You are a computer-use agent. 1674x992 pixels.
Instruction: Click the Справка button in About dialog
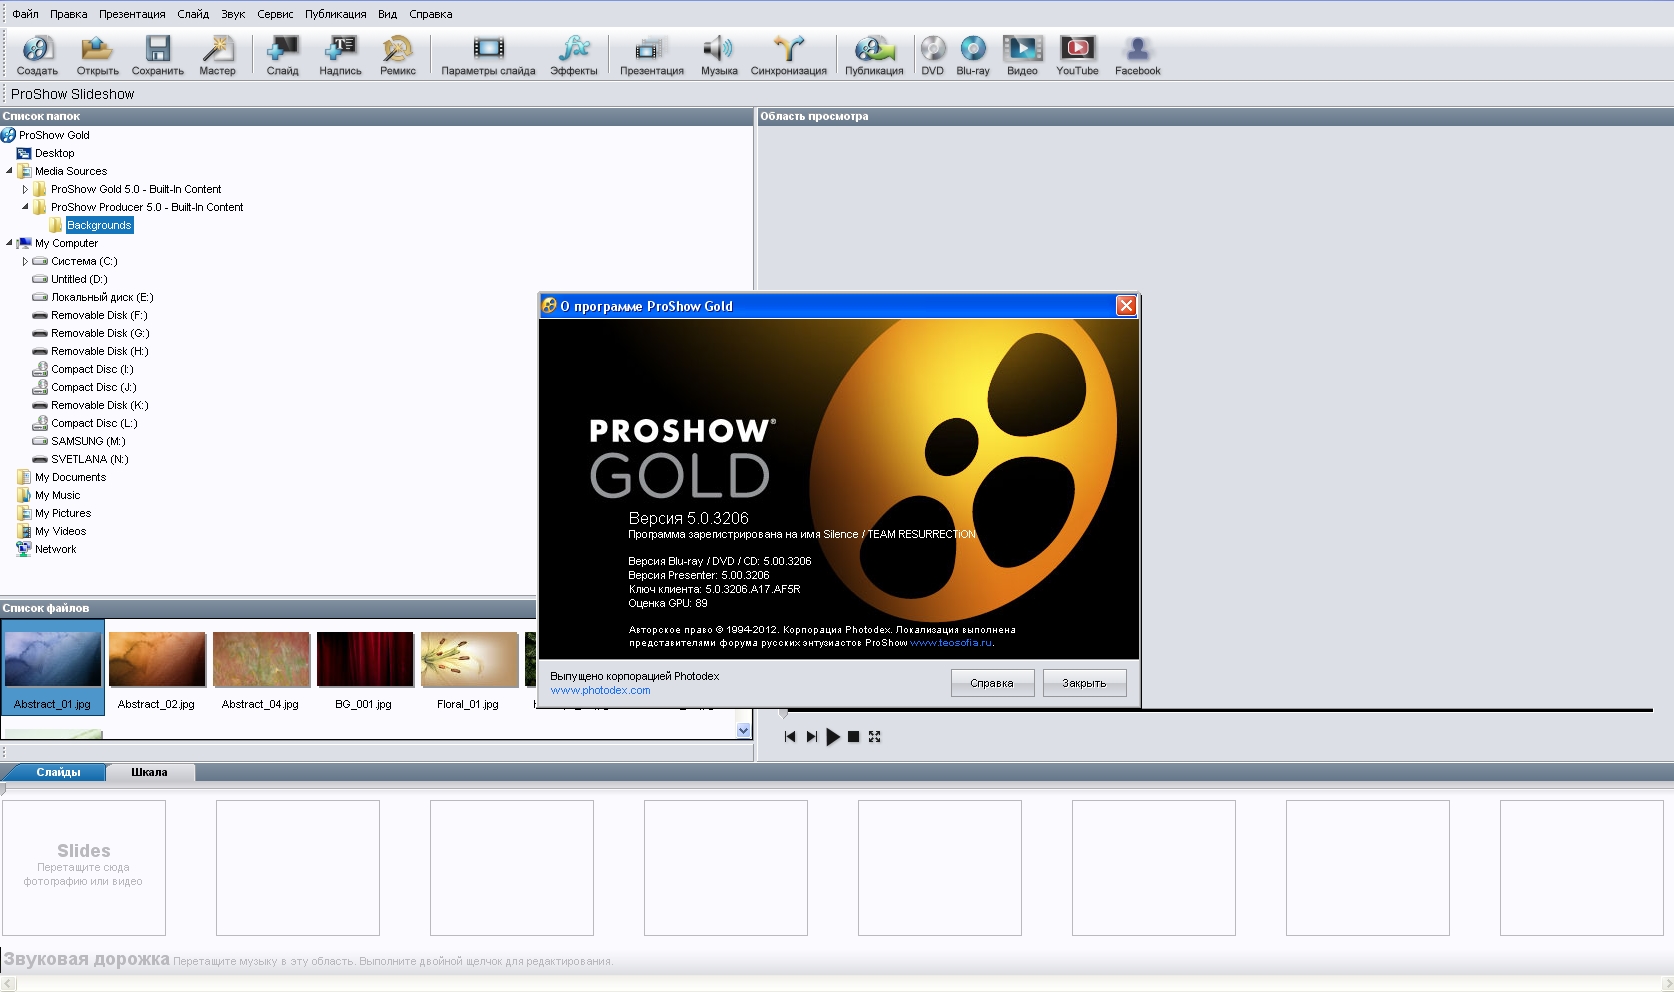click(x=992, y=683)
